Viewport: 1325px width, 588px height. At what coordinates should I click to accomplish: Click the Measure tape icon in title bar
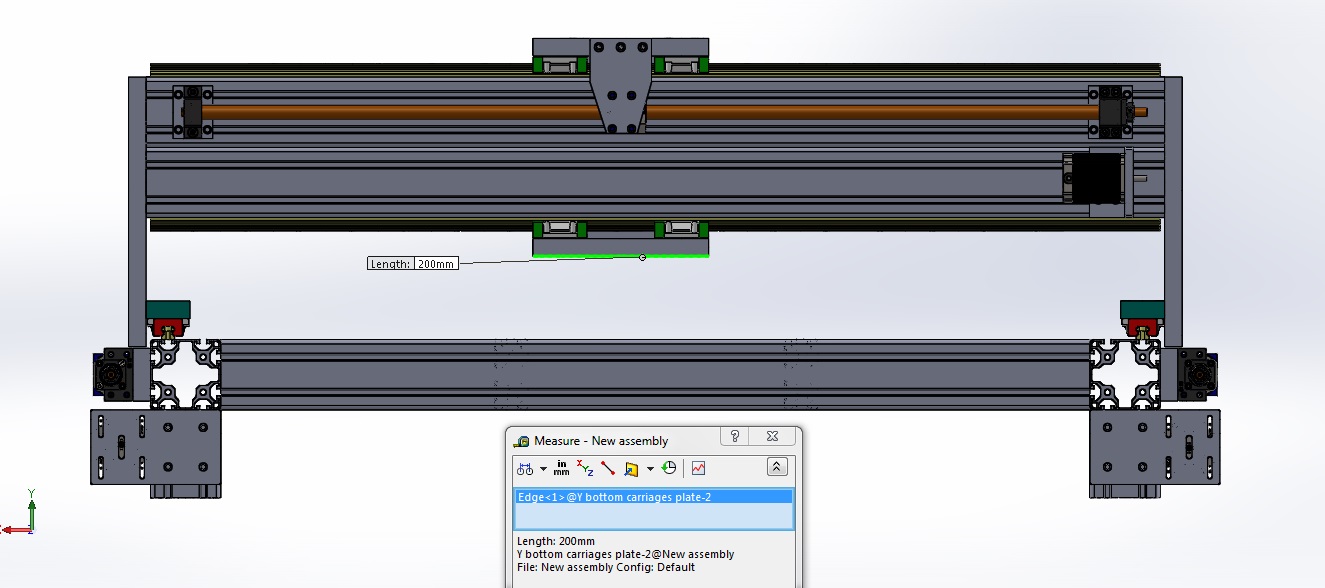[522, 440]
